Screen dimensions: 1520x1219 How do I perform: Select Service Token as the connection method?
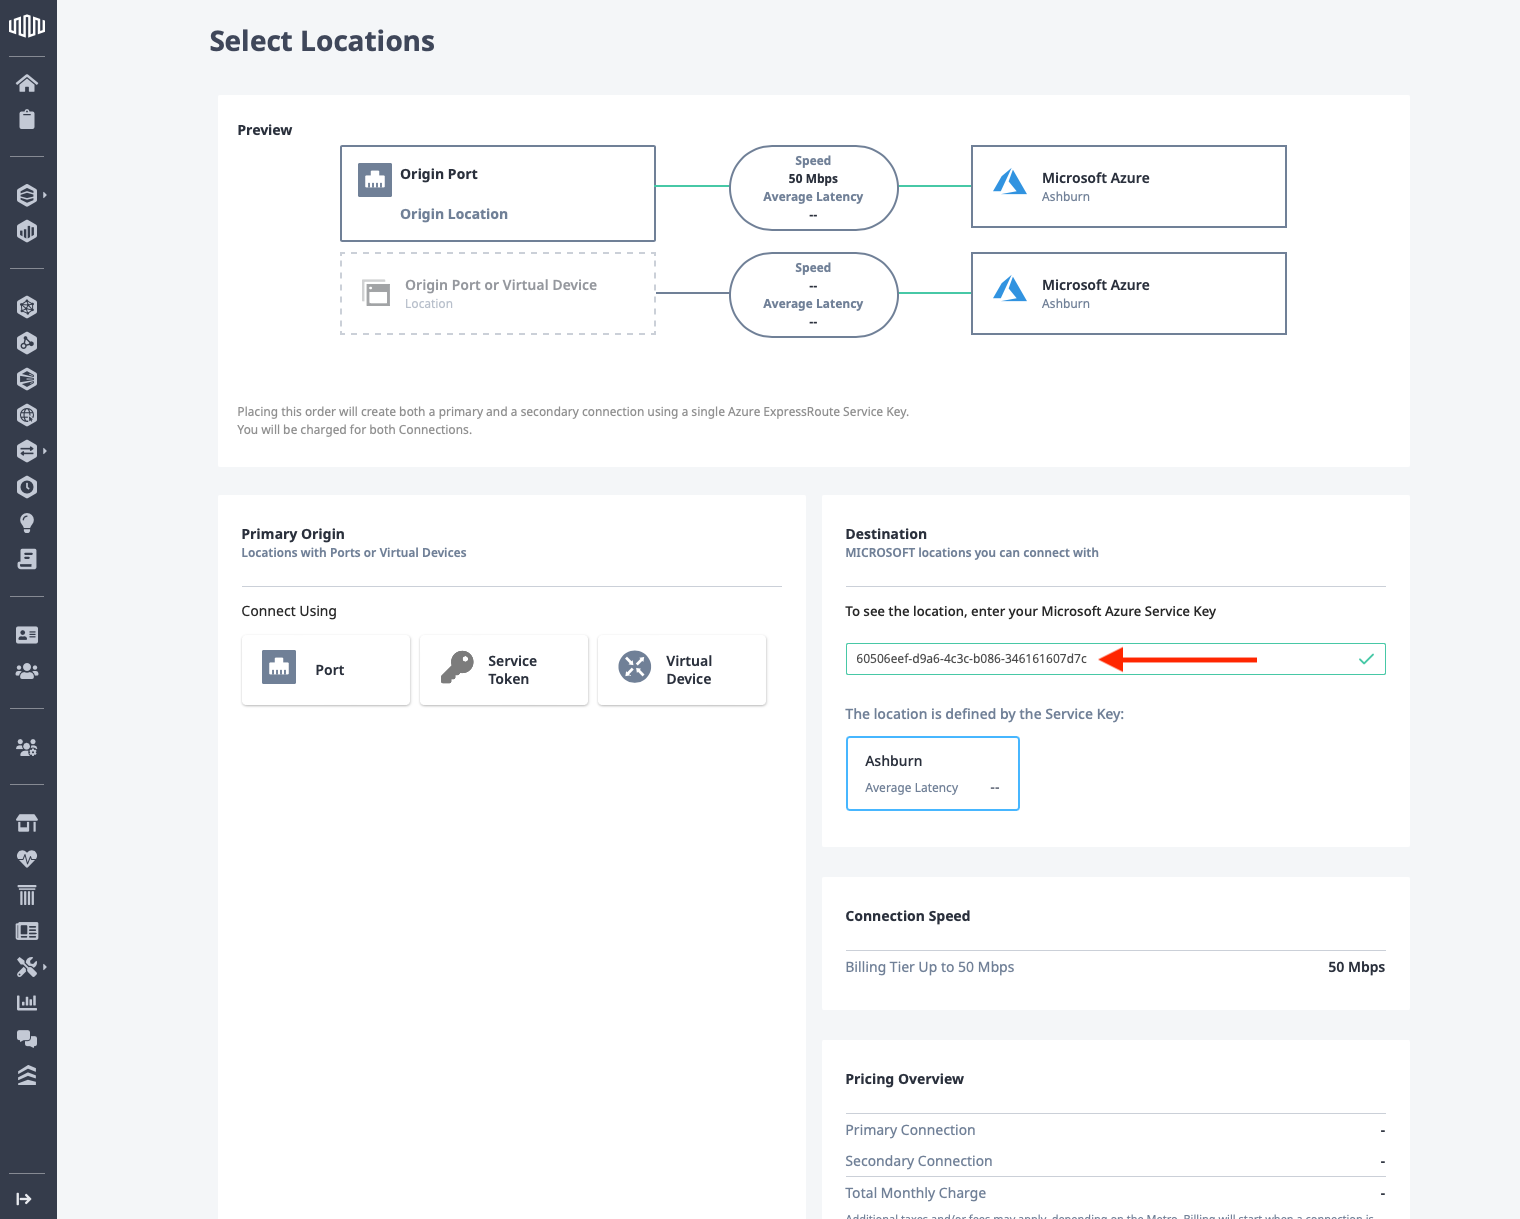tap(504, 670)
